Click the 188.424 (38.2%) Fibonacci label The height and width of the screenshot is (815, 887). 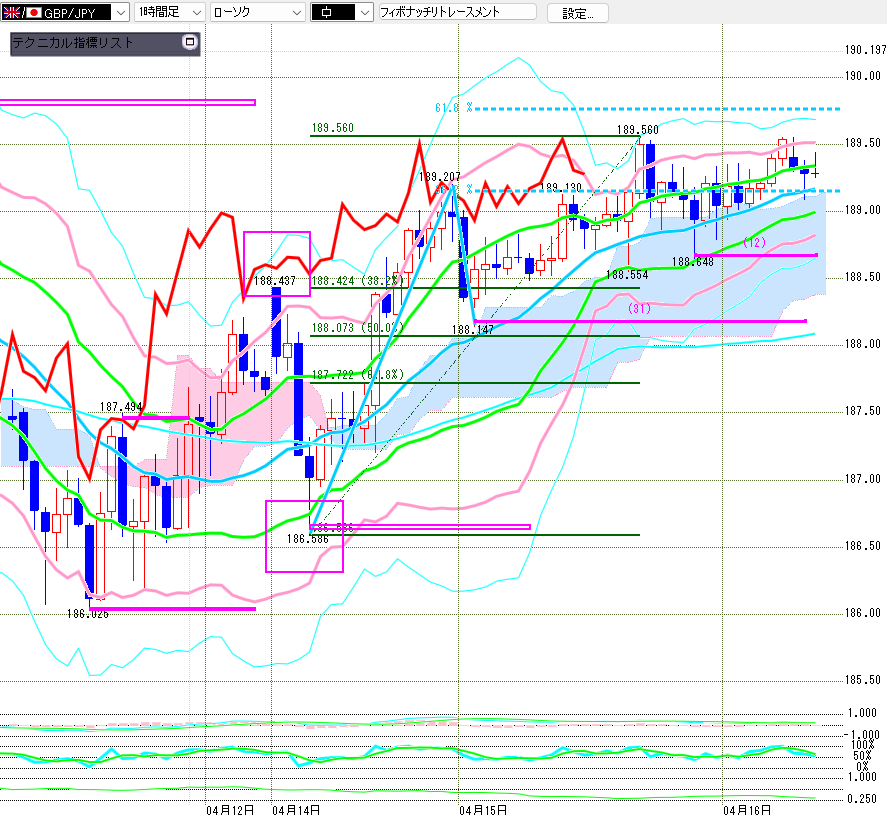(x=358, y=281)
